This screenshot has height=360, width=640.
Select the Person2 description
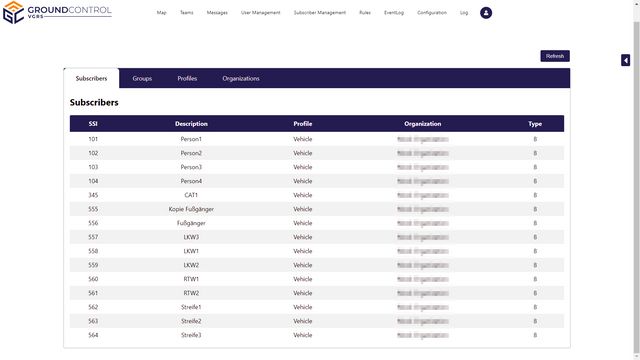[191, 153]
